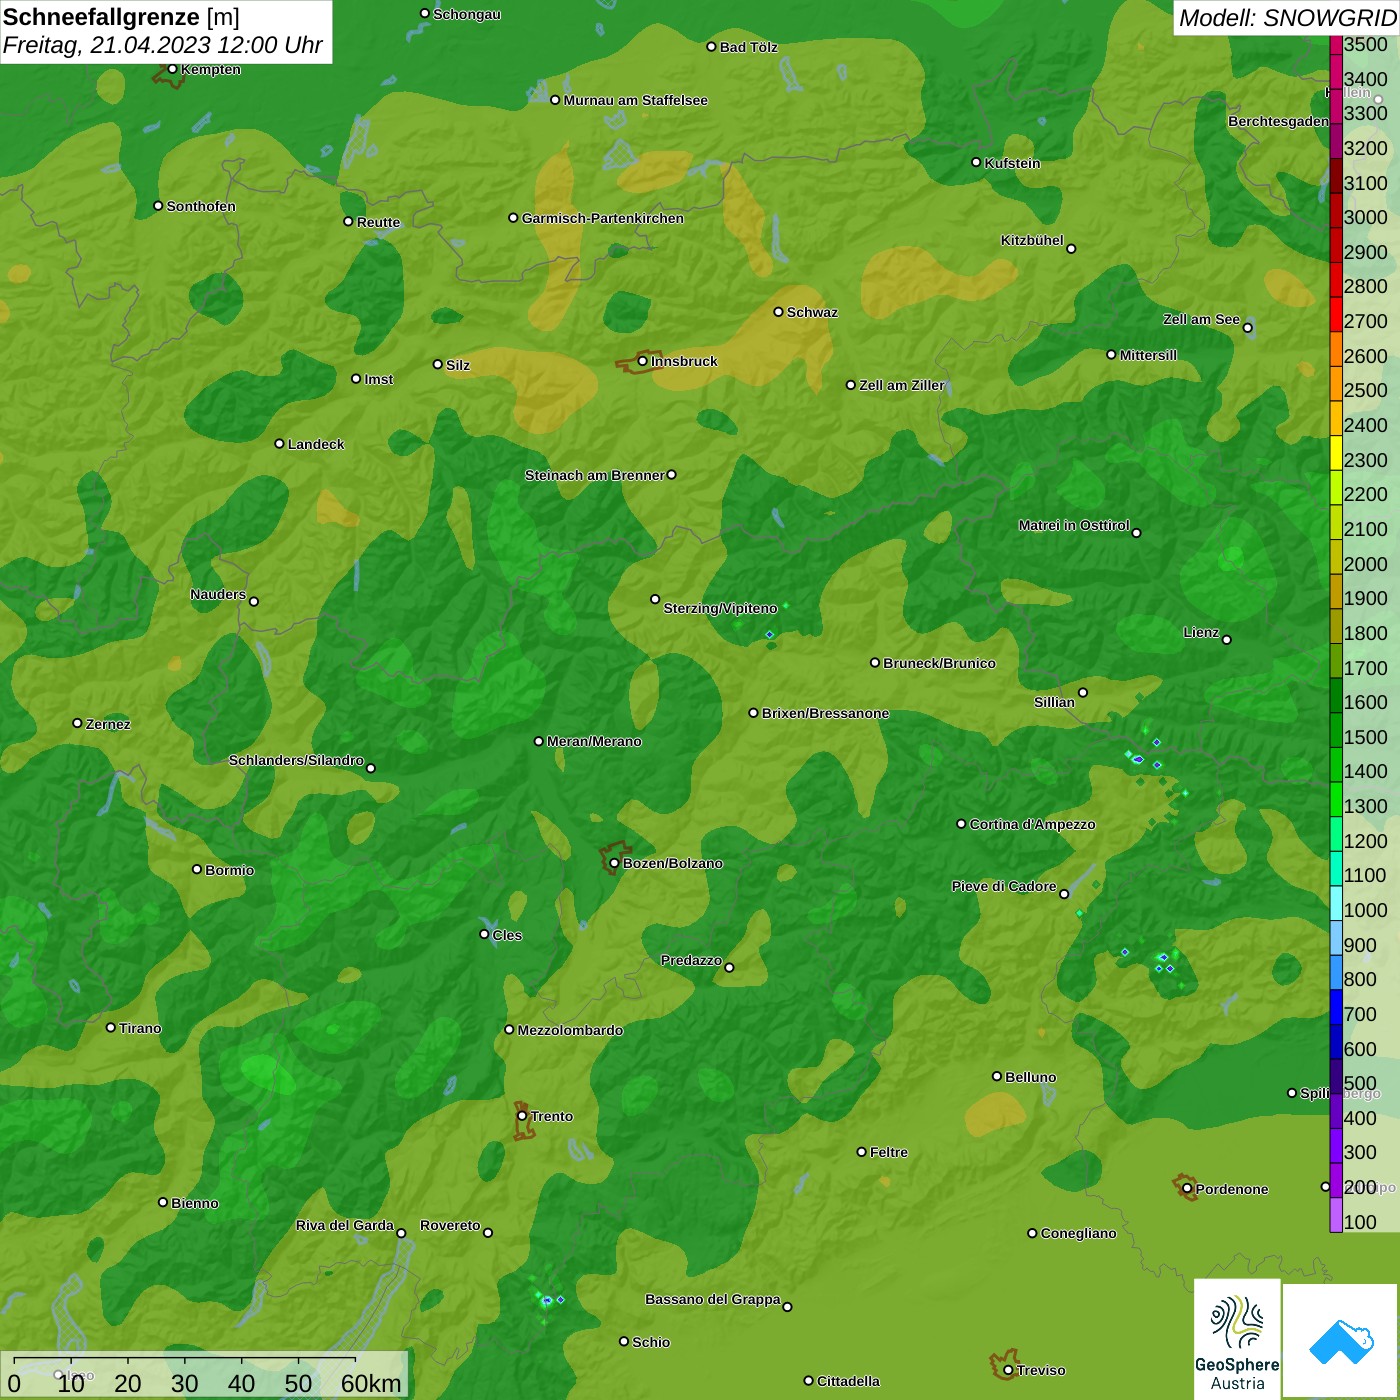Click the Zell am Ziller label
Screen dimensions: 1400x1400
901,385
